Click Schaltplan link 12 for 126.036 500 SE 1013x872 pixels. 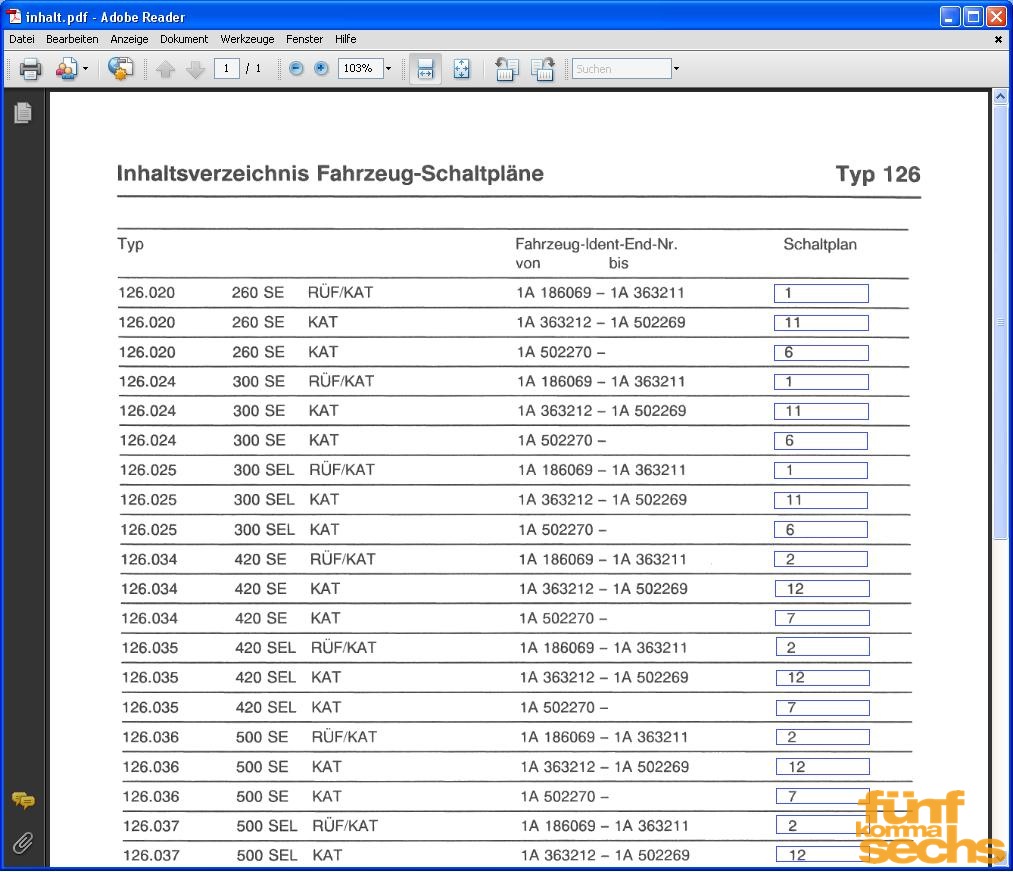click(822, 767)
